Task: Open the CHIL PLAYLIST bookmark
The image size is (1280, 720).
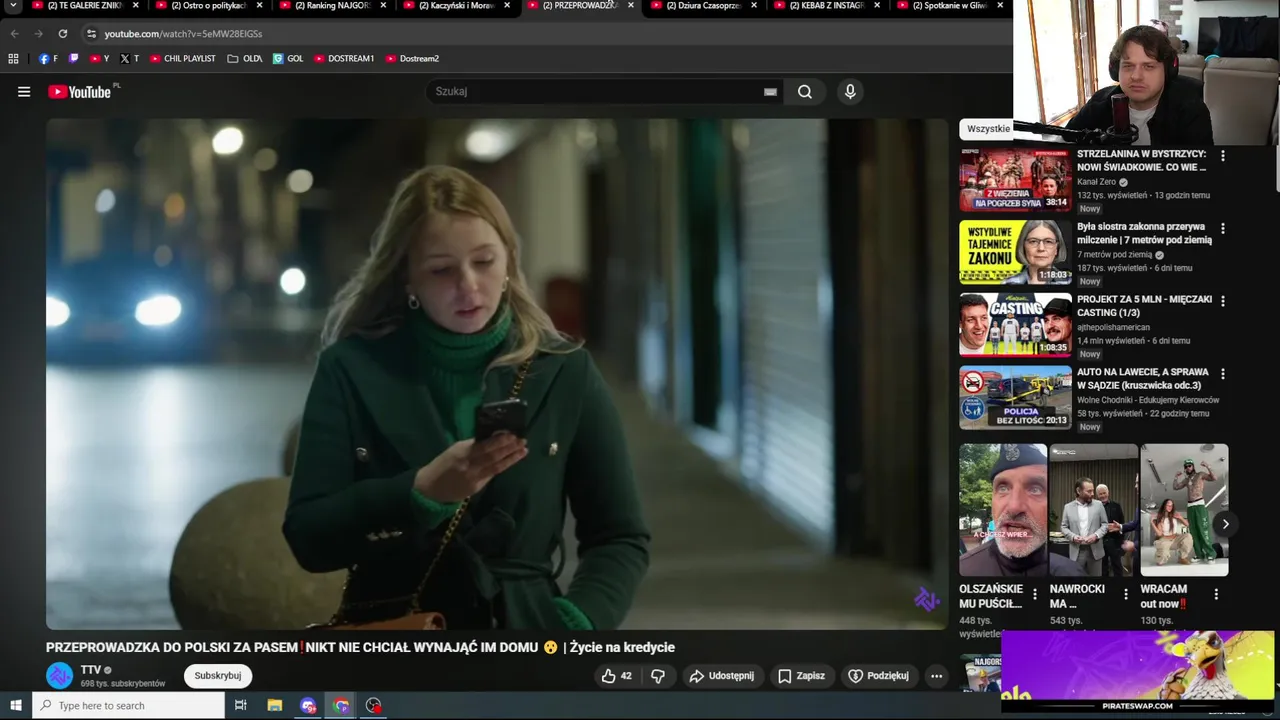Action: [x=183, y=59]
